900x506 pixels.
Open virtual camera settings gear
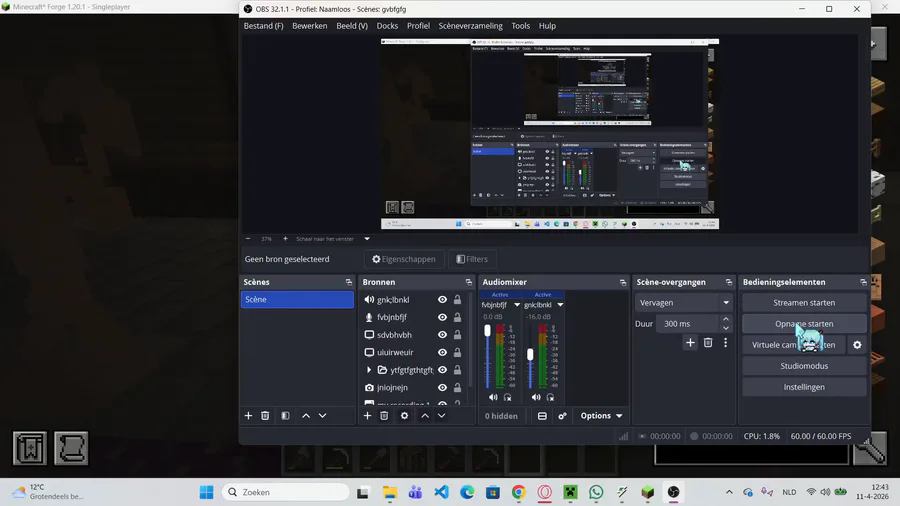point(857,345)
